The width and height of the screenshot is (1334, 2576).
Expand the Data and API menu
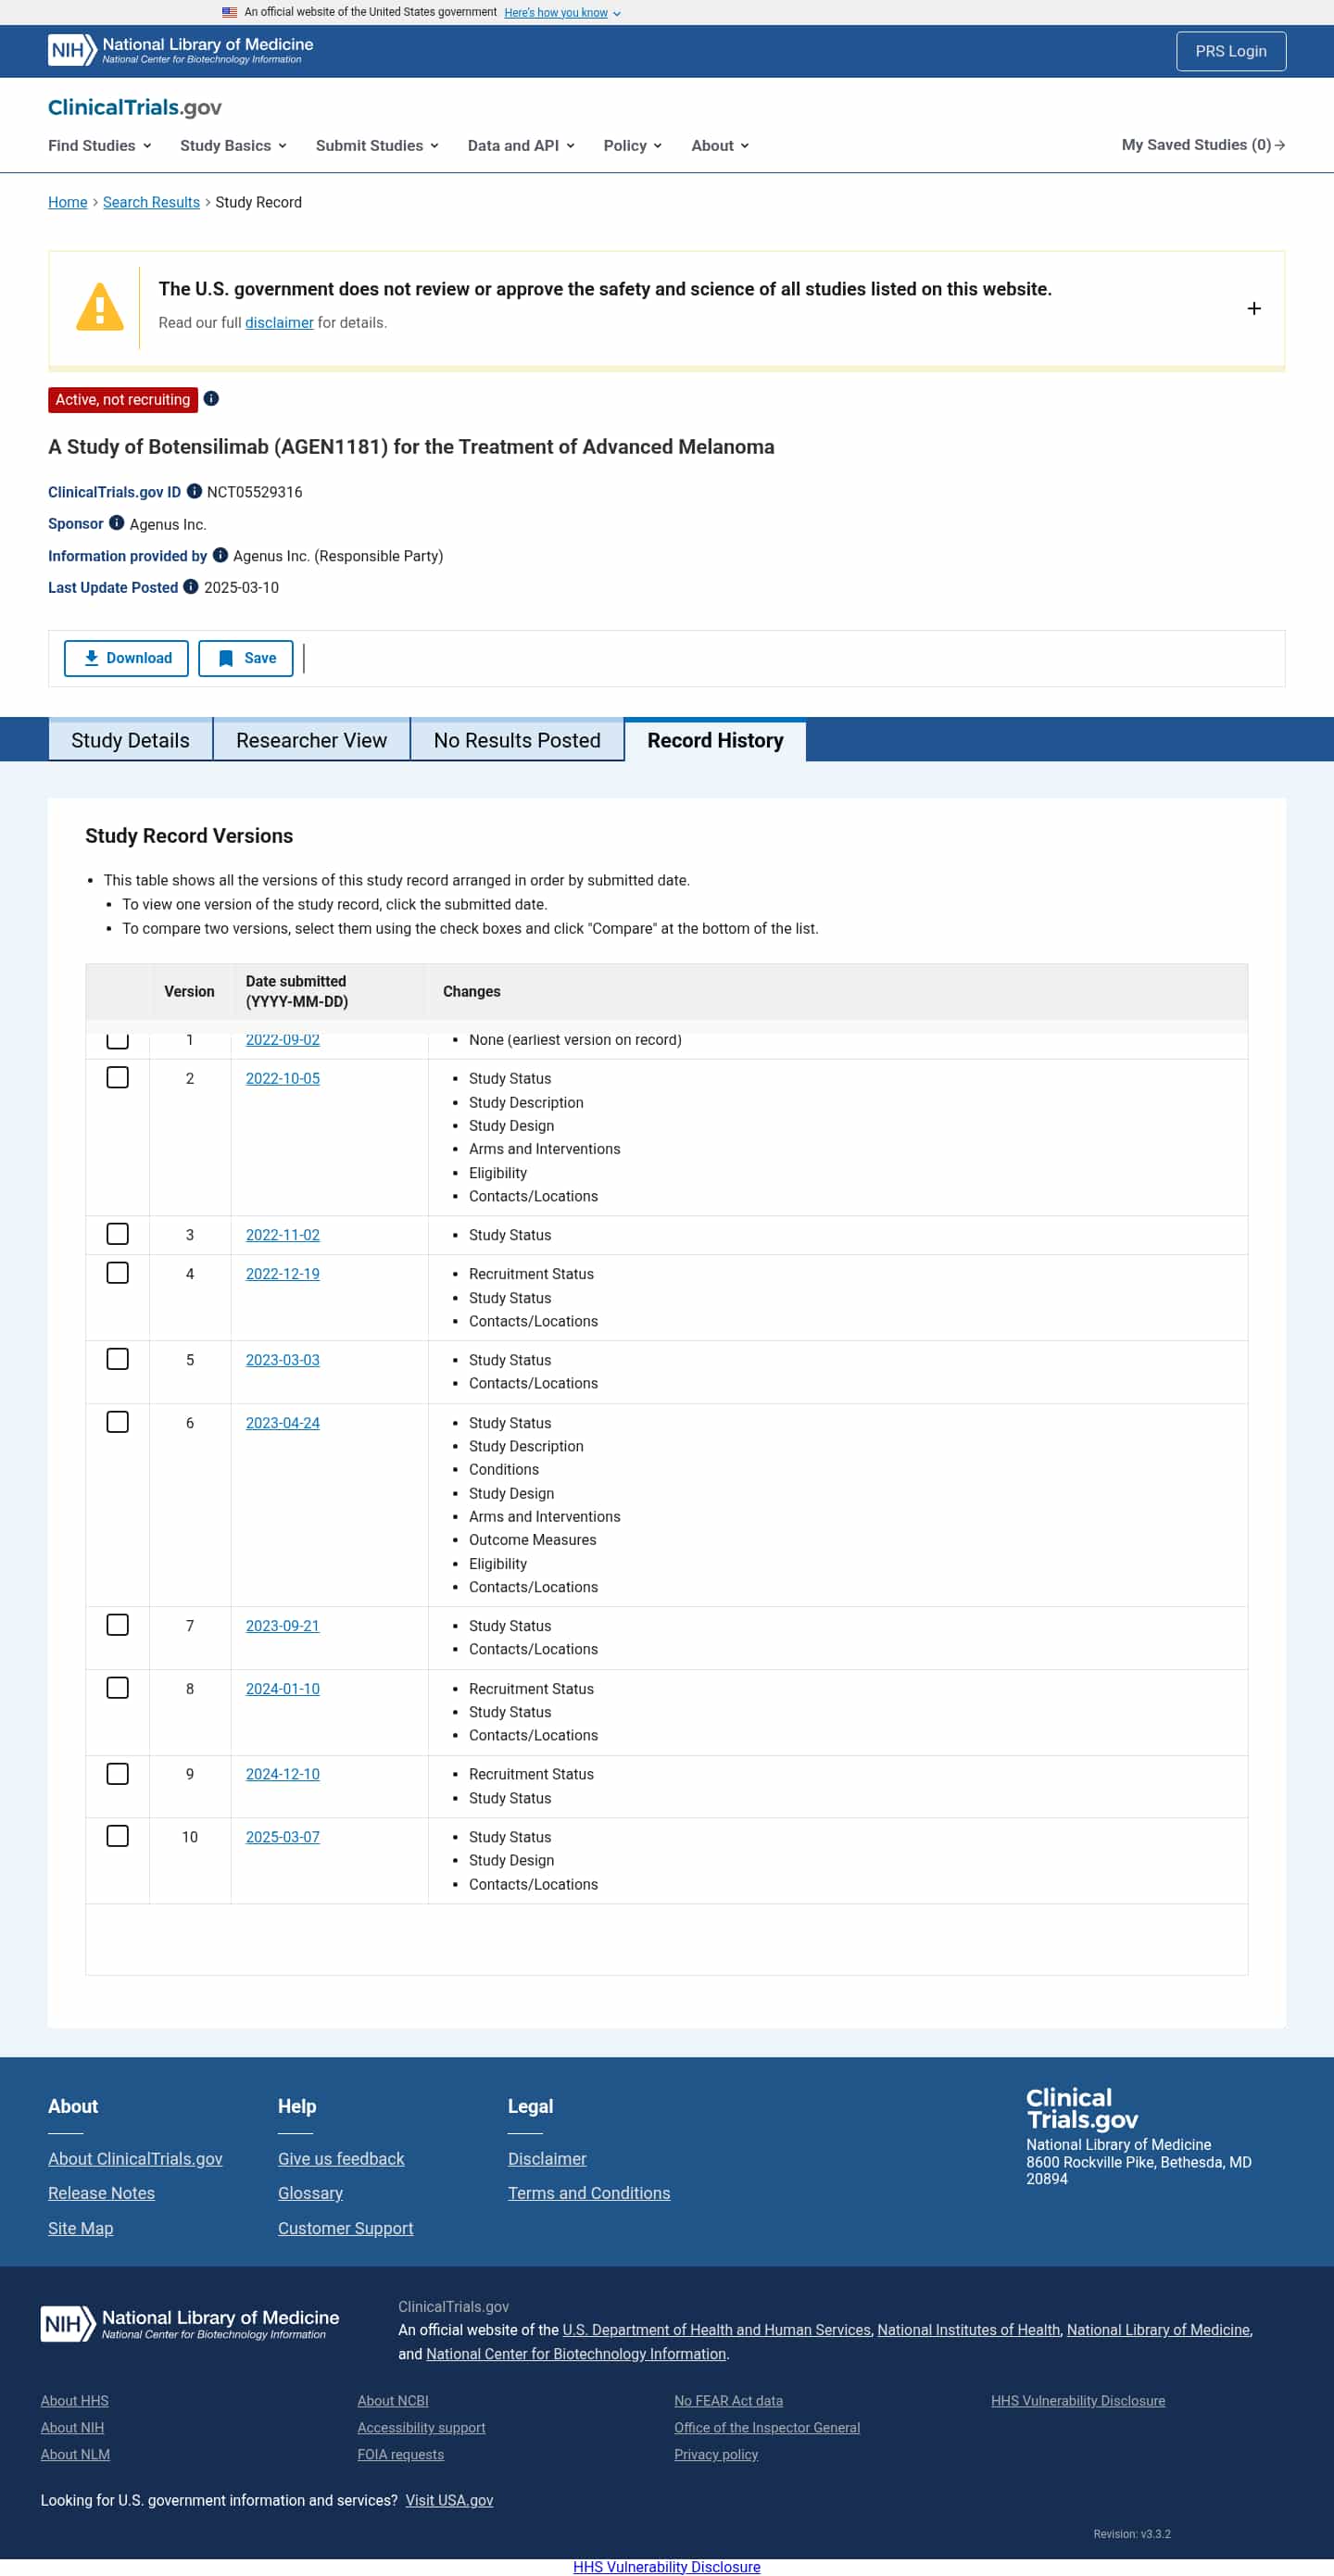521,146
